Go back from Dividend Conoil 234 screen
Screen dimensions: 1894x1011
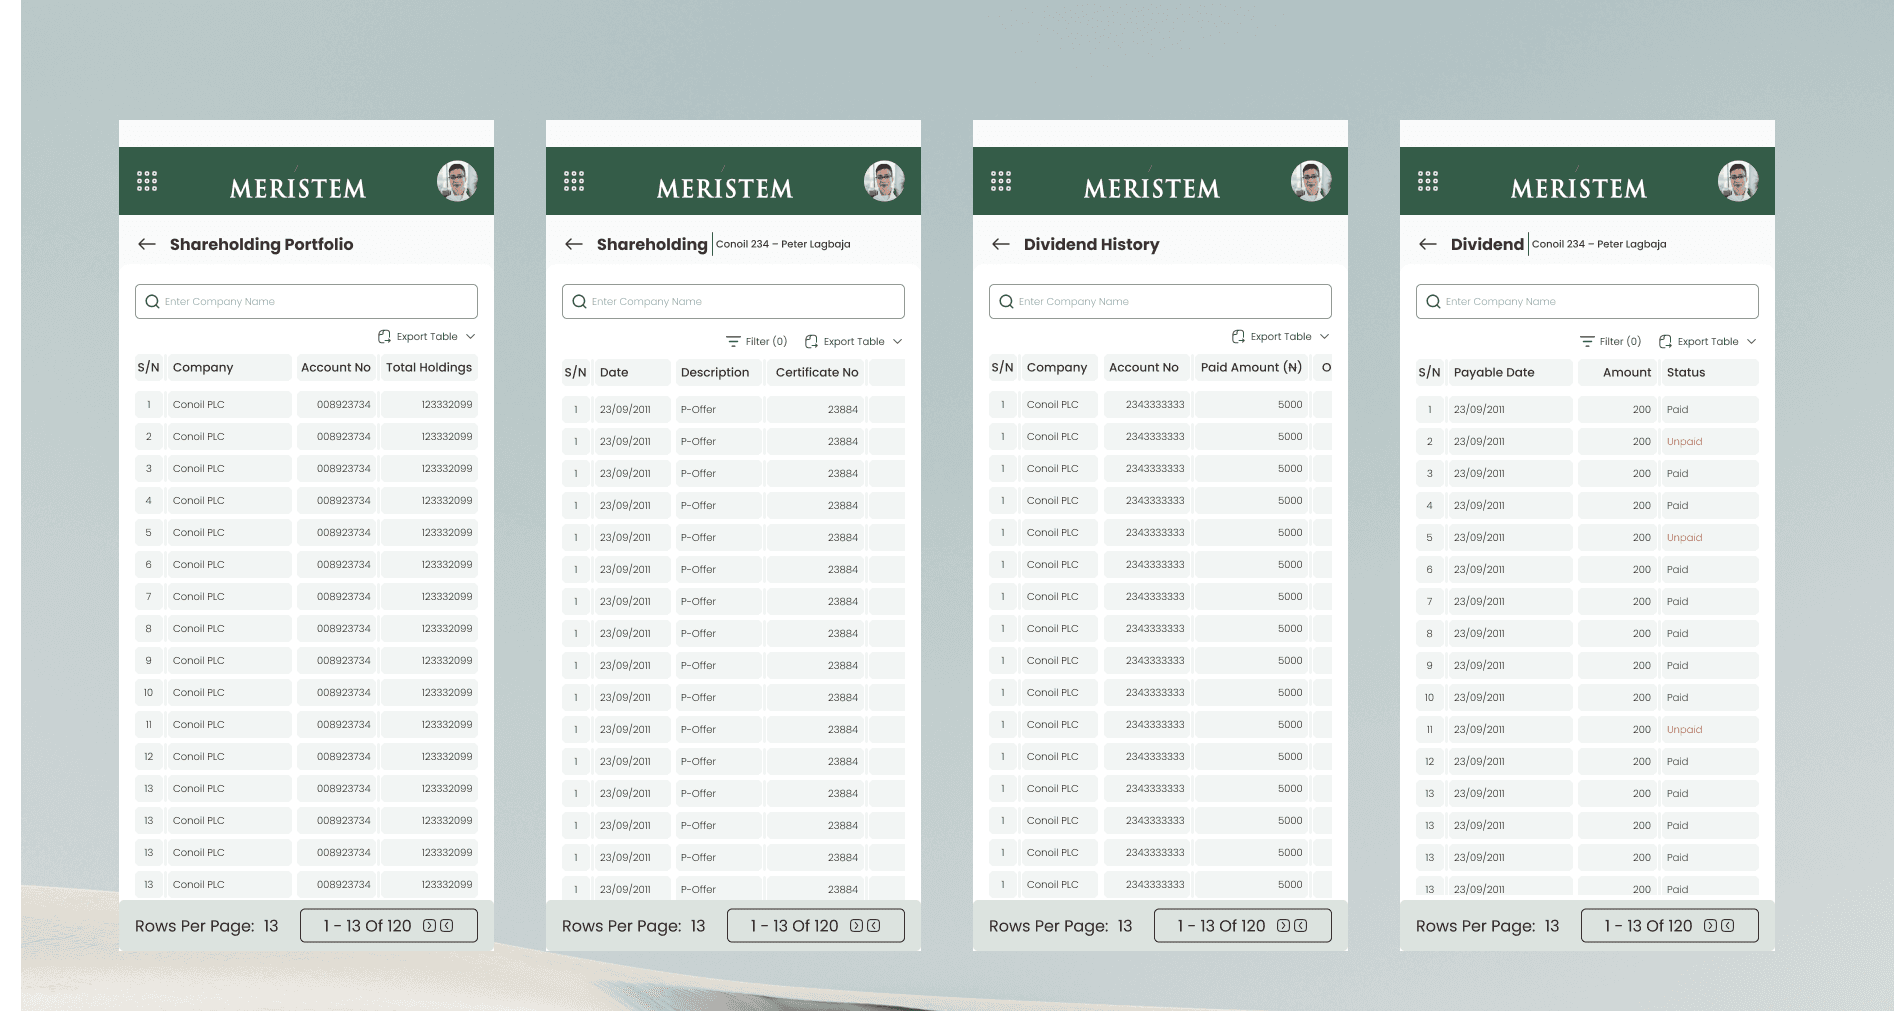coord(1428,244)
